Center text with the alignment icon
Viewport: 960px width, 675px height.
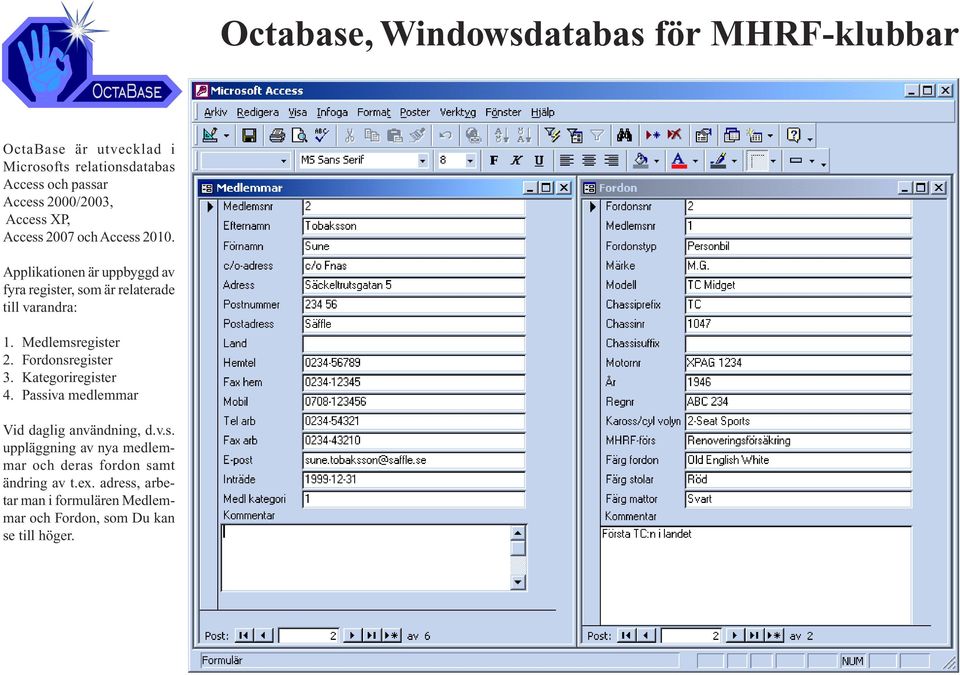tap(589, 160)
